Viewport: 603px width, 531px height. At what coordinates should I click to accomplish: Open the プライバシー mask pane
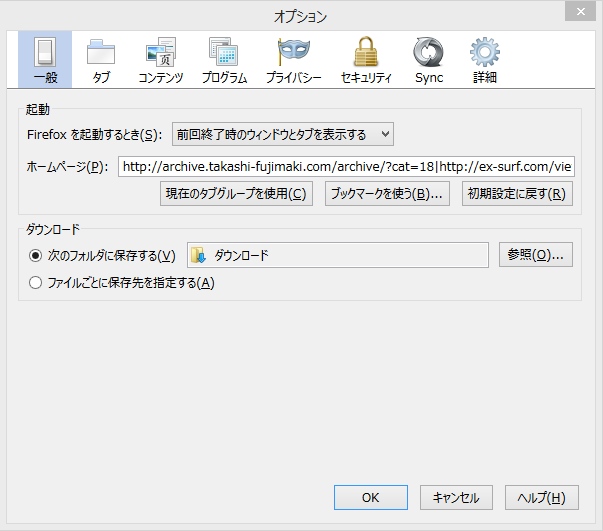point(294,60)
